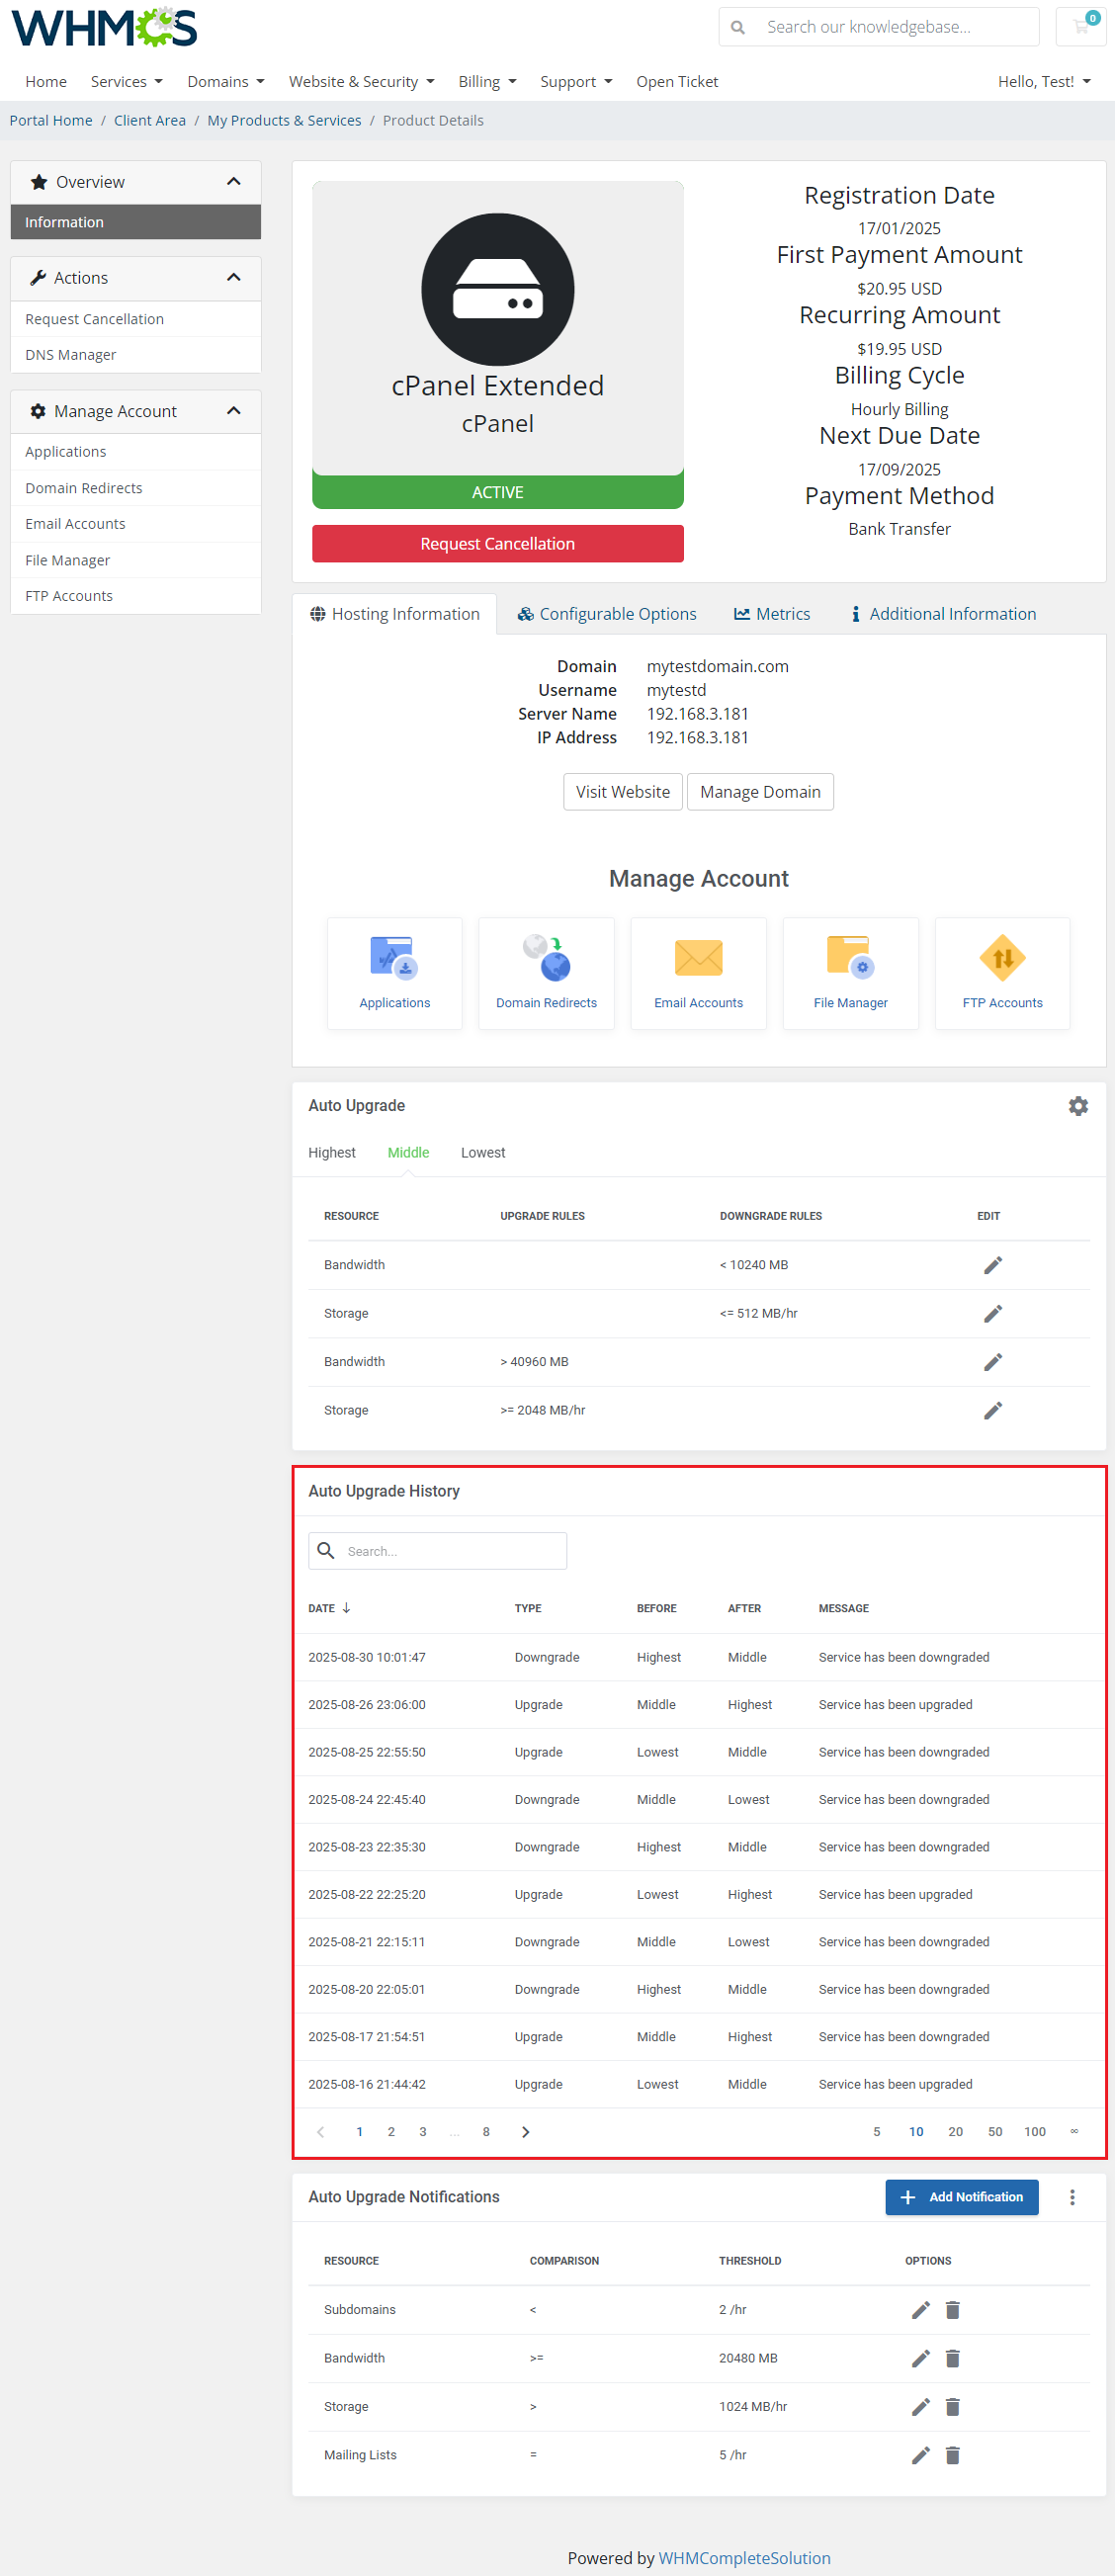Edit the Bandwidth downgrade rule < 10240 MB
Image resolution: width=1115 pixels, height=2576 pixels.
(x=992, y=1265)
